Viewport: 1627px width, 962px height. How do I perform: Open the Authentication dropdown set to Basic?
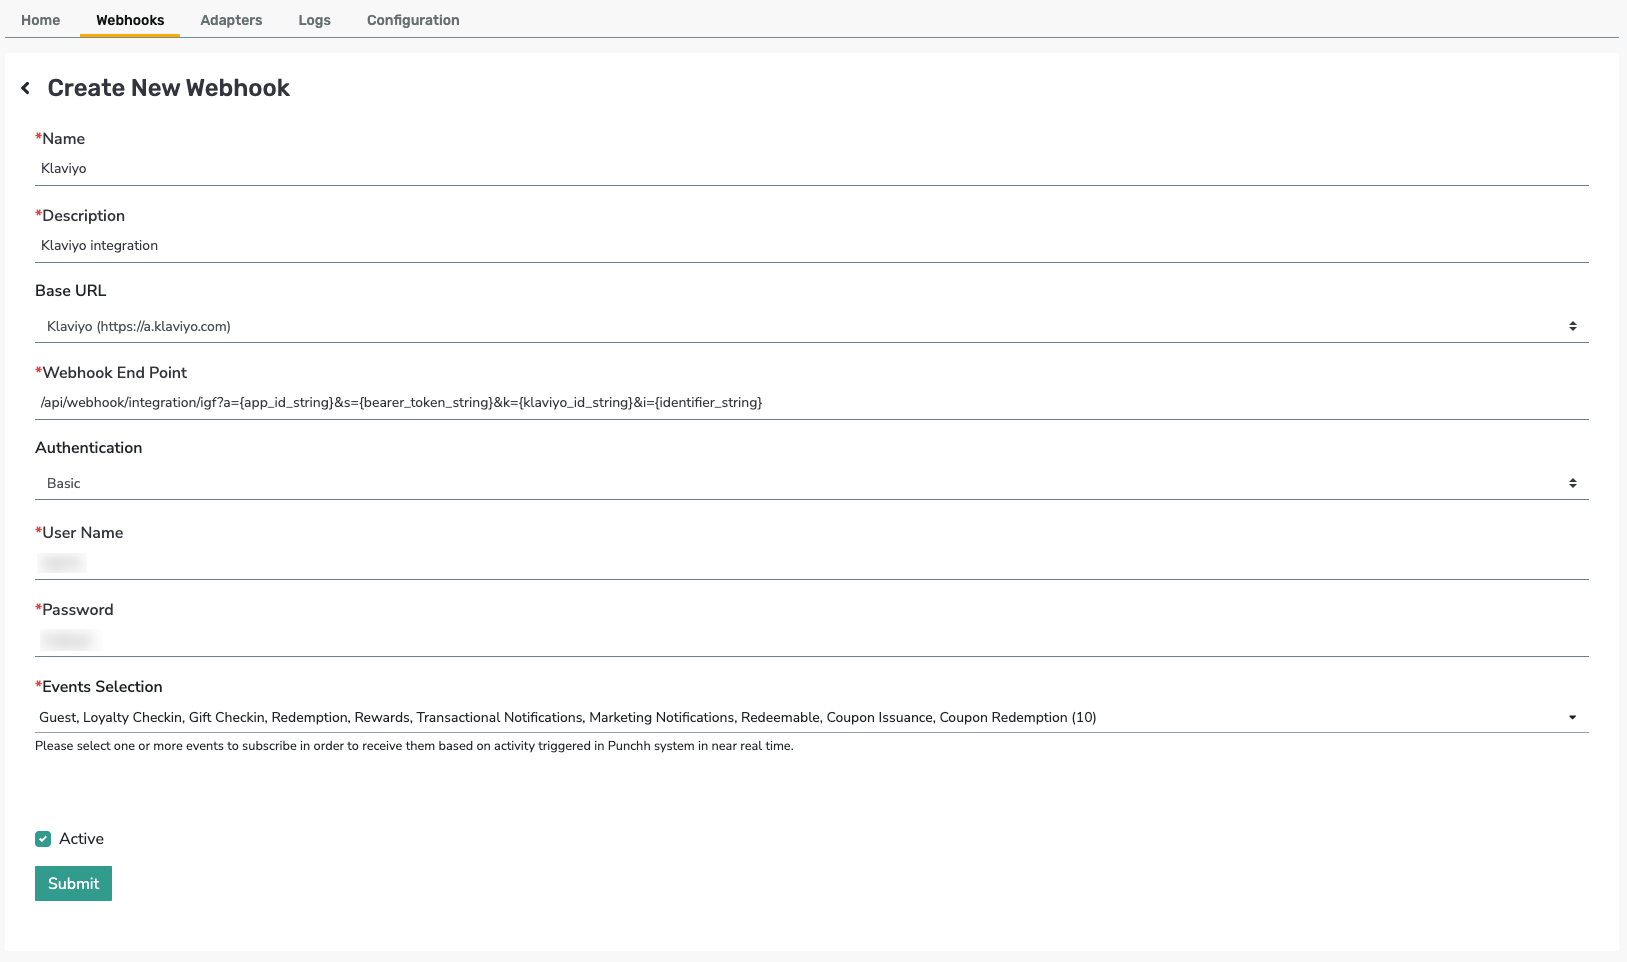[x=812, y=484]
